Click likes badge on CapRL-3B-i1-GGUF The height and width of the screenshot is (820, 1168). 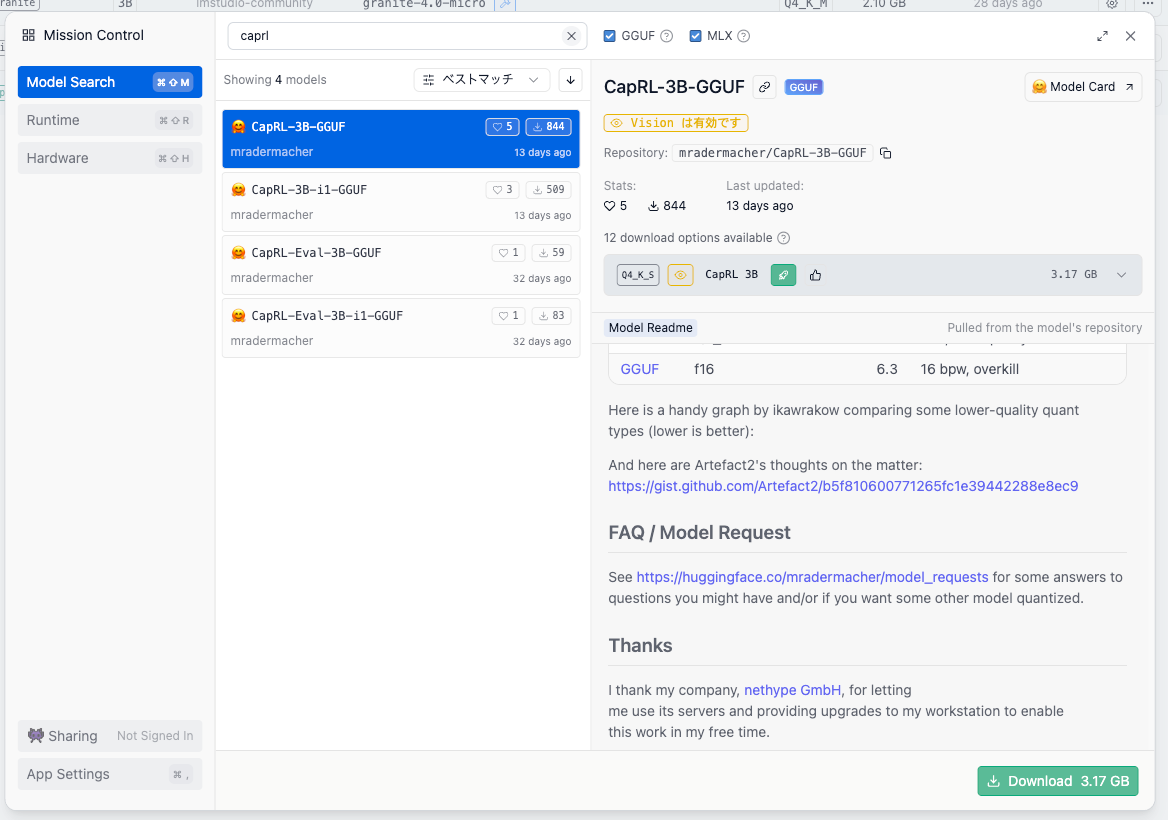(503, 189)
